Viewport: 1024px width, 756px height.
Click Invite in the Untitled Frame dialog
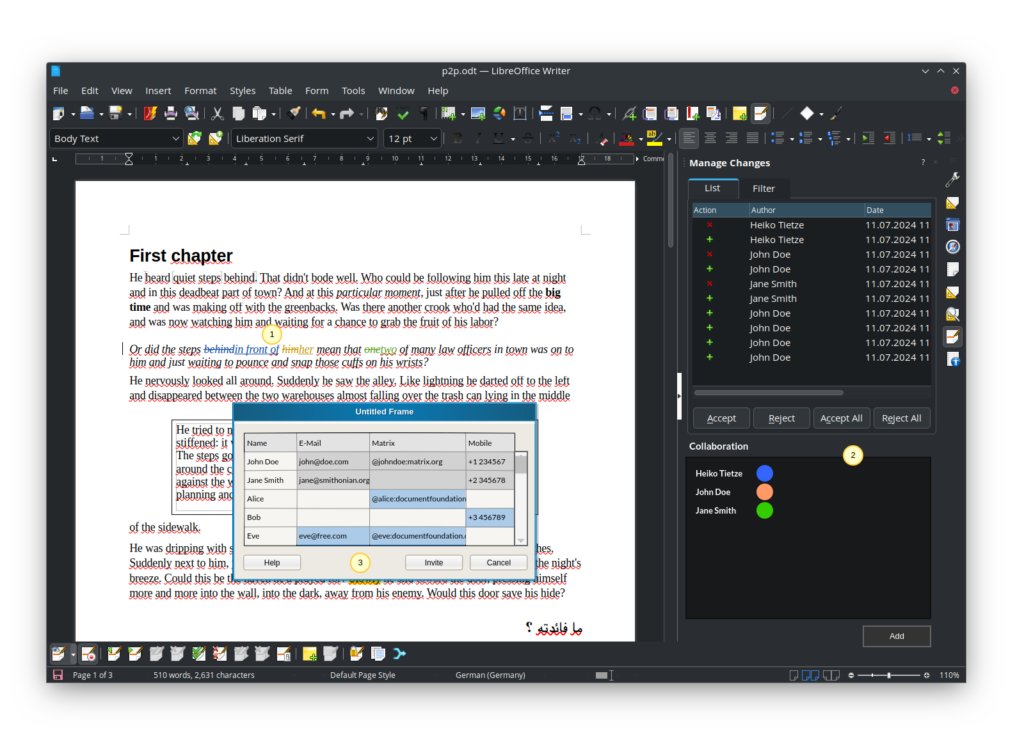(434, 562)
